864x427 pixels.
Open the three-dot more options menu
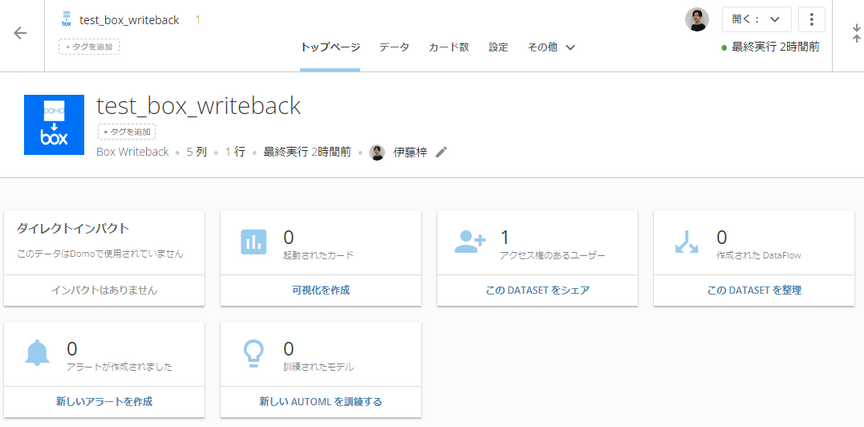811,19
